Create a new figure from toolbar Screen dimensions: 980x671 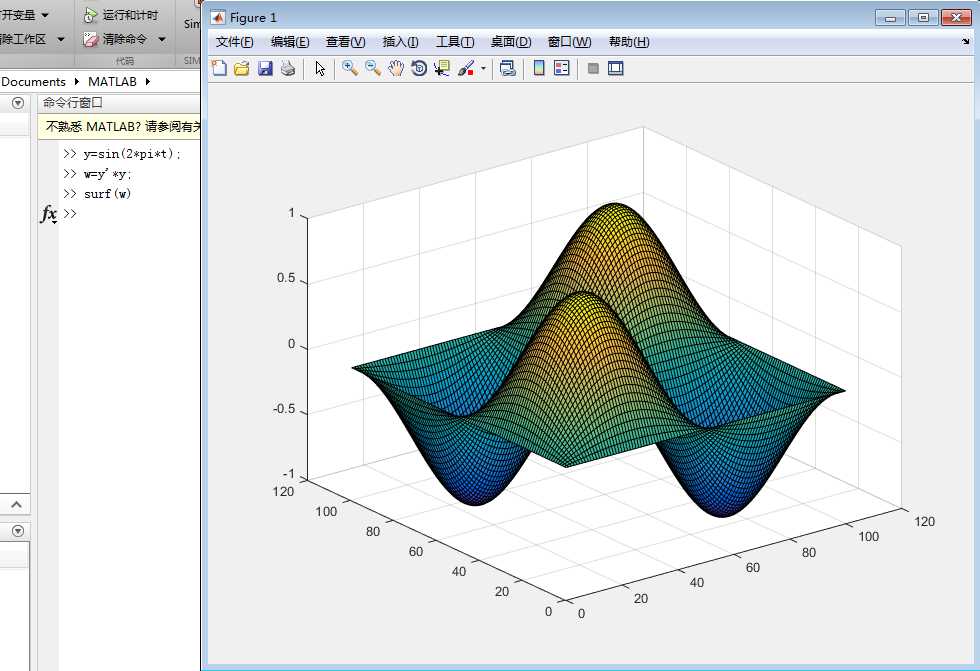click(x=219, y=68)
